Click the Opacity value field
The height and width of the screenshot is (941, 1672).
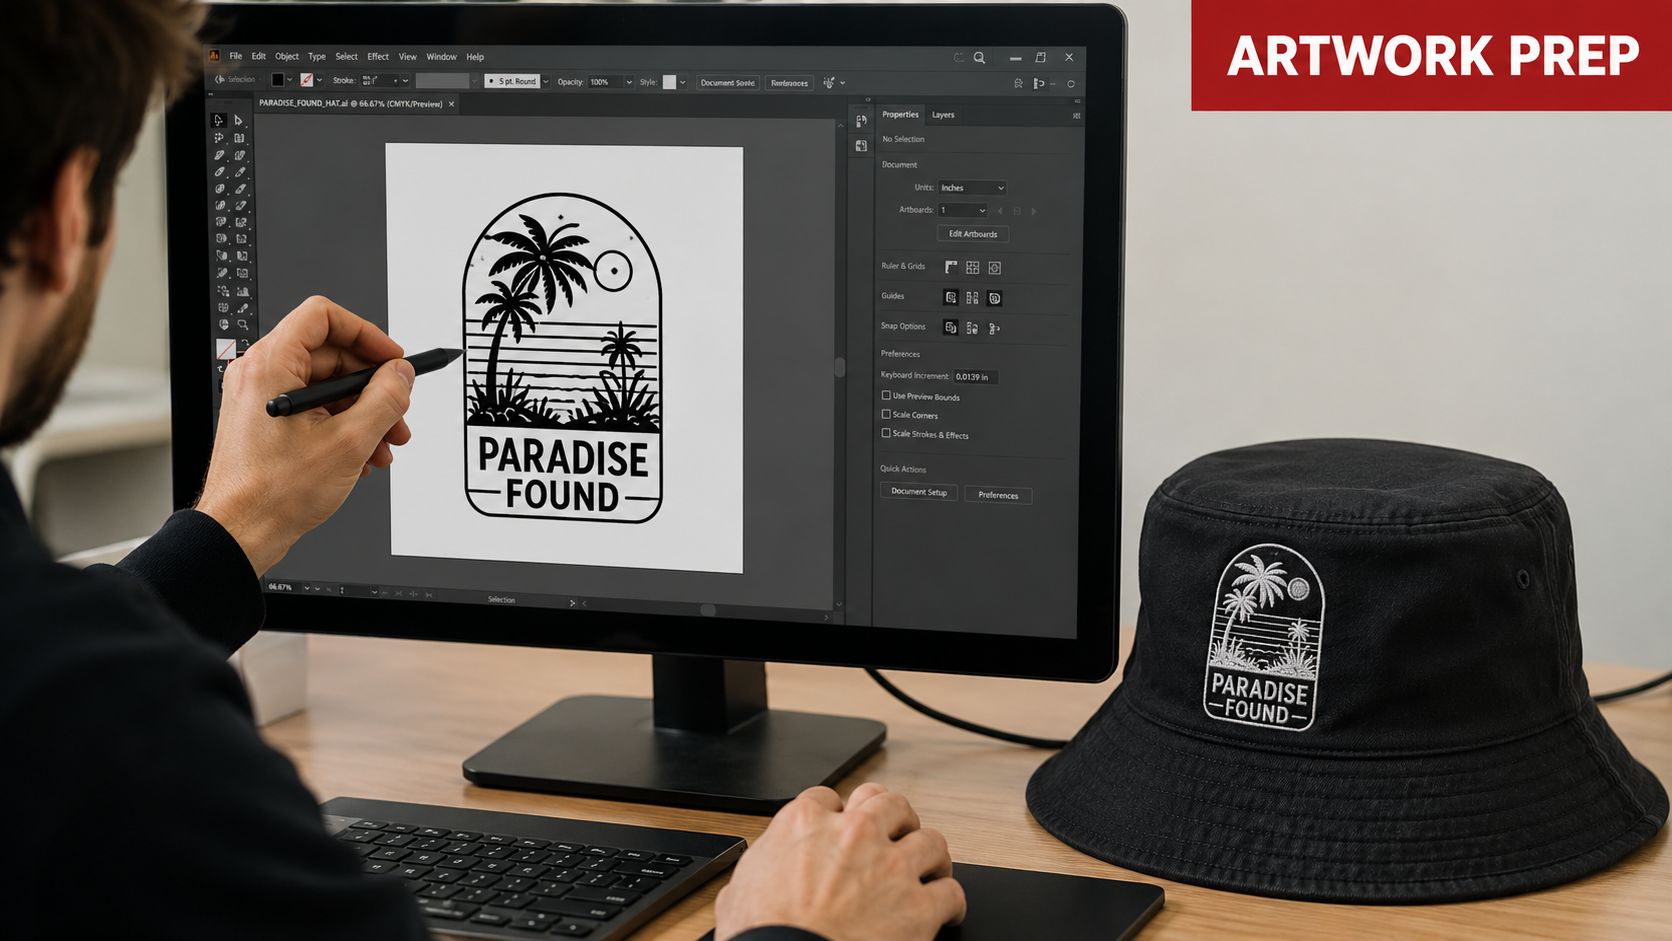tap(604, 82)
